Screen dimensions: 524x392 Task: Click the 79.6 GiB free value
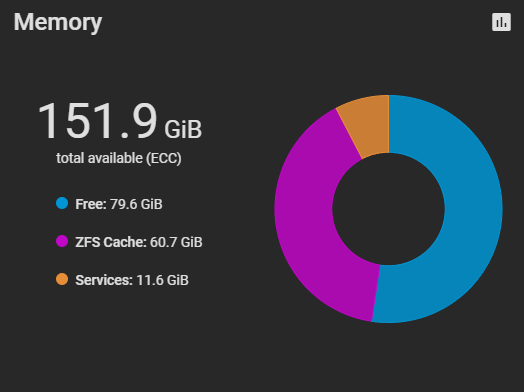tap(136, 204)
